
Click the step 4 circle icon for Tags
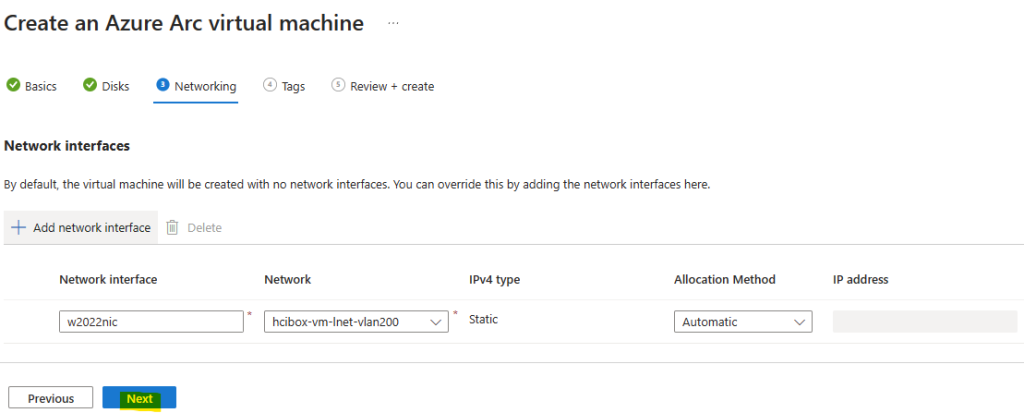[x=270, y=85]
